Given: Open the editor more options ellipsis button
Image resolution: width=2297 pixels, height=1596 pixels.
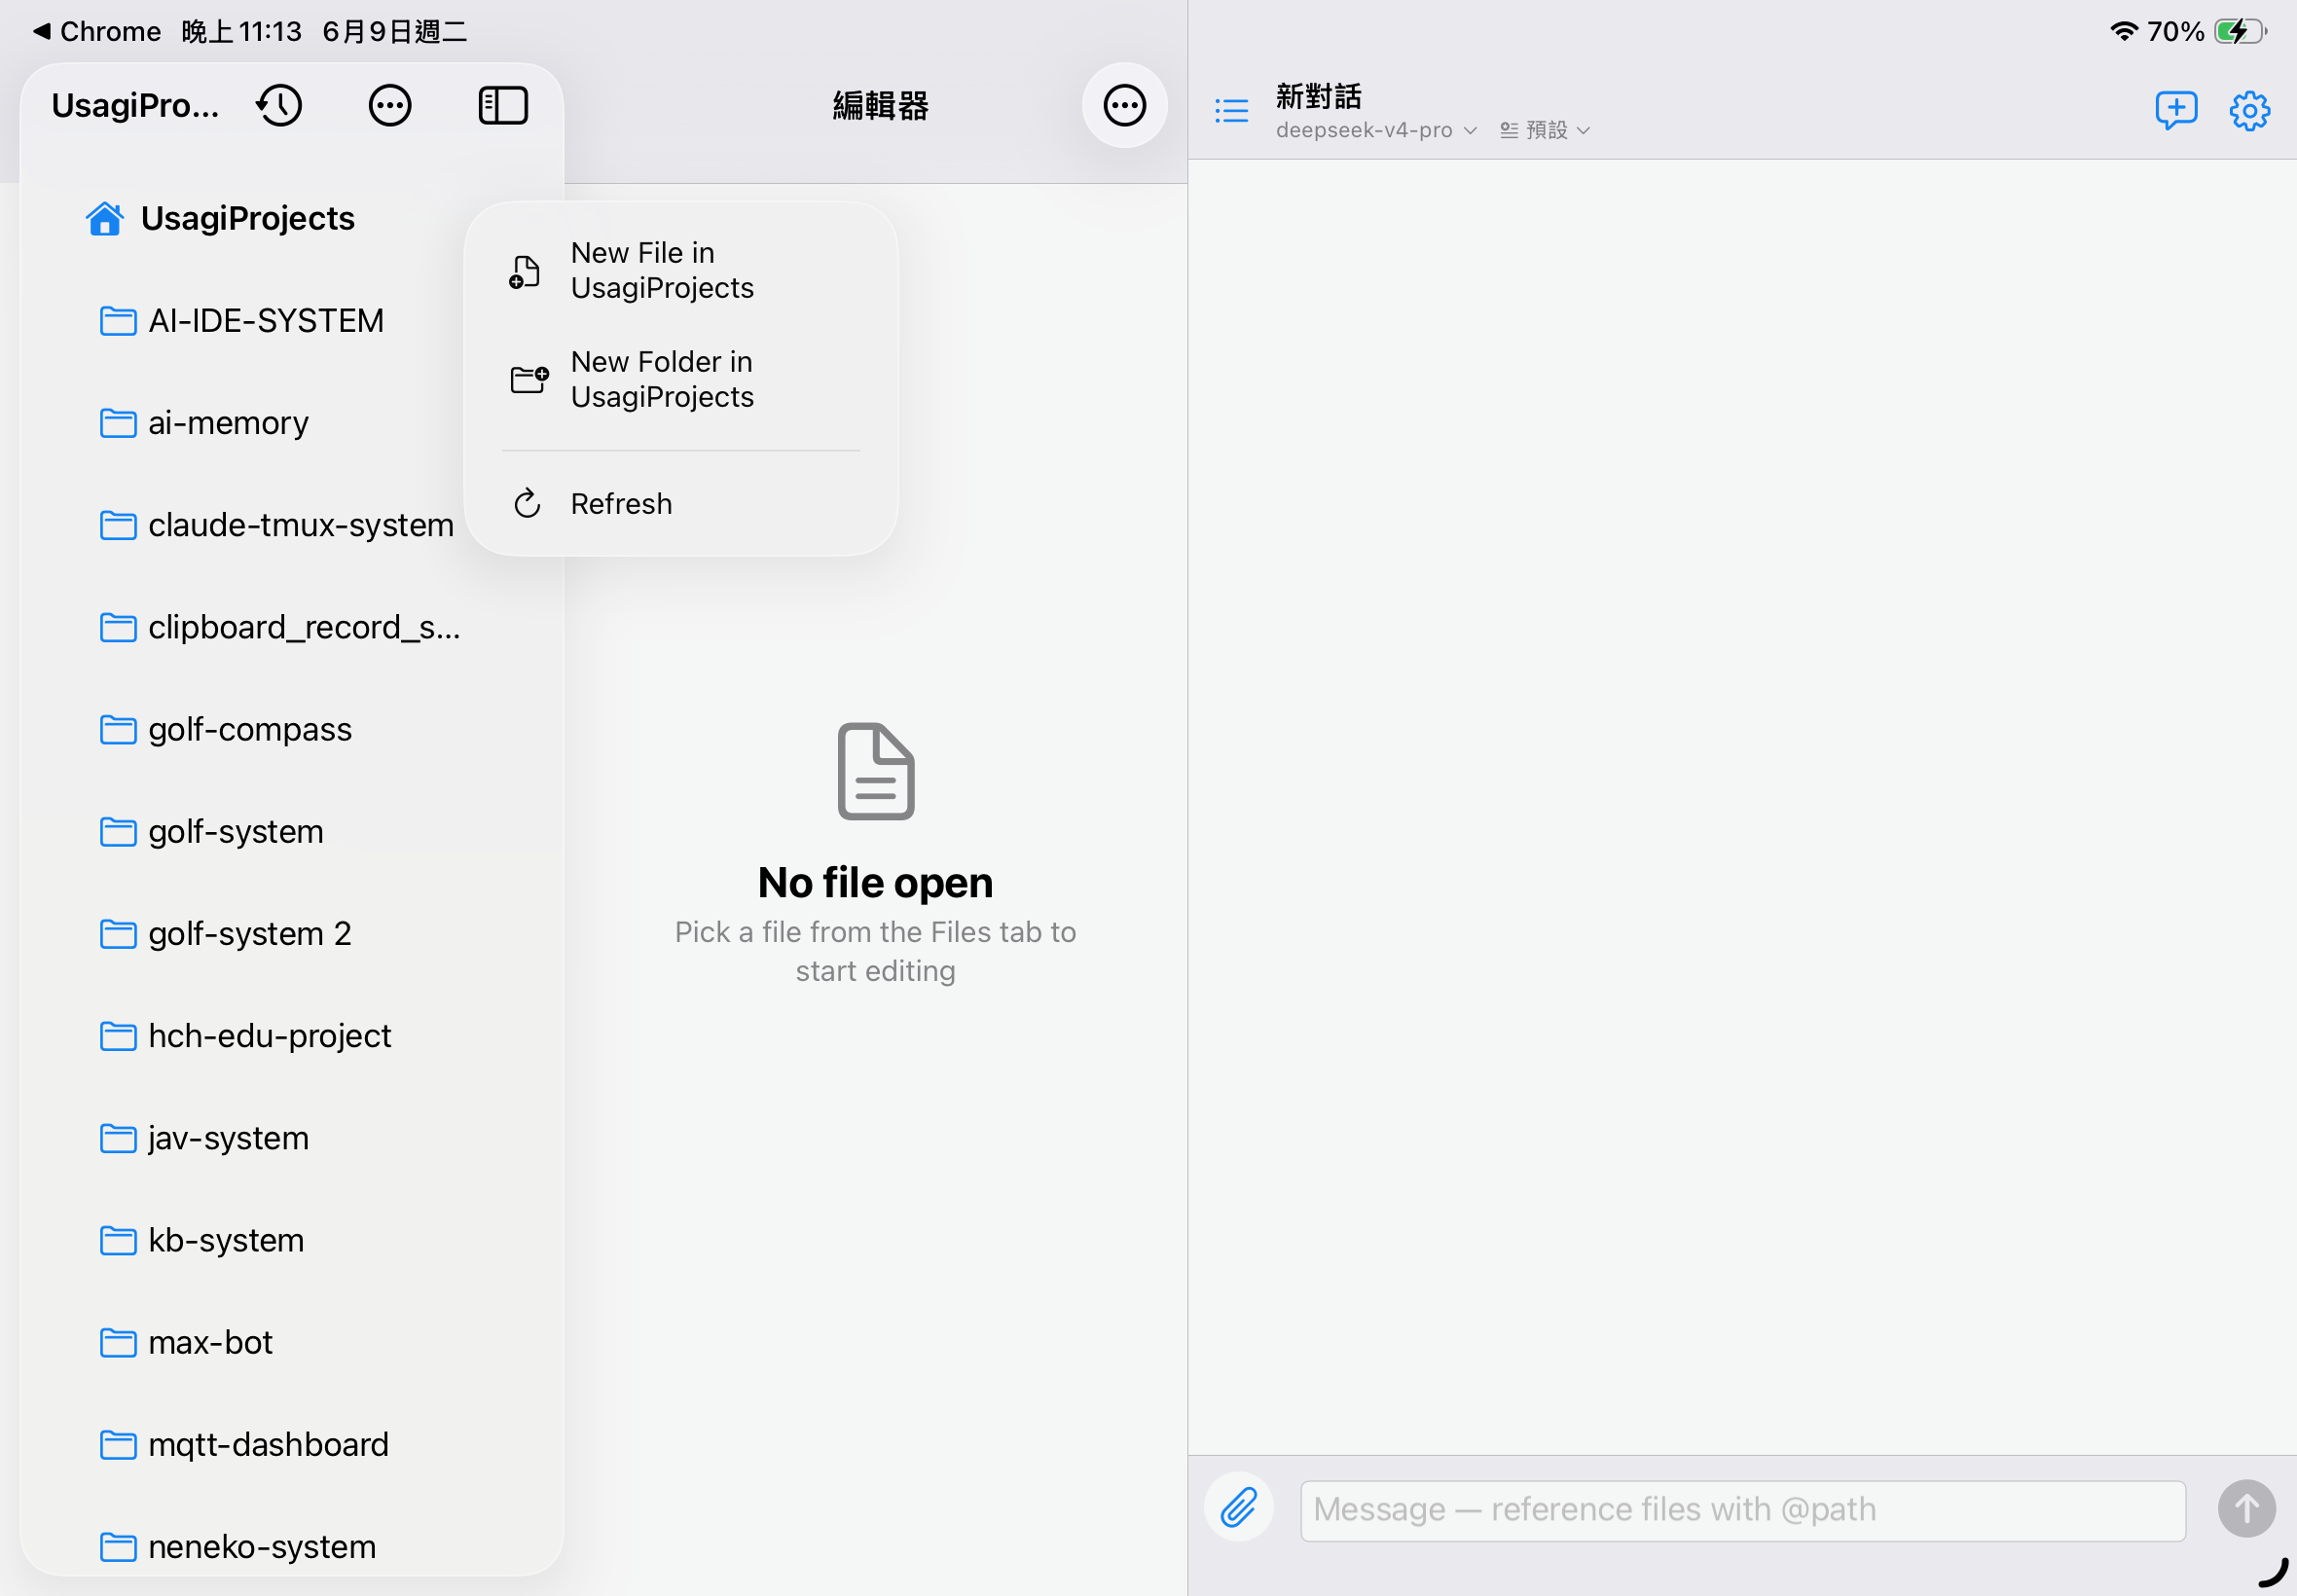Looking at the screenshot, I should (x=1125, y=105).
